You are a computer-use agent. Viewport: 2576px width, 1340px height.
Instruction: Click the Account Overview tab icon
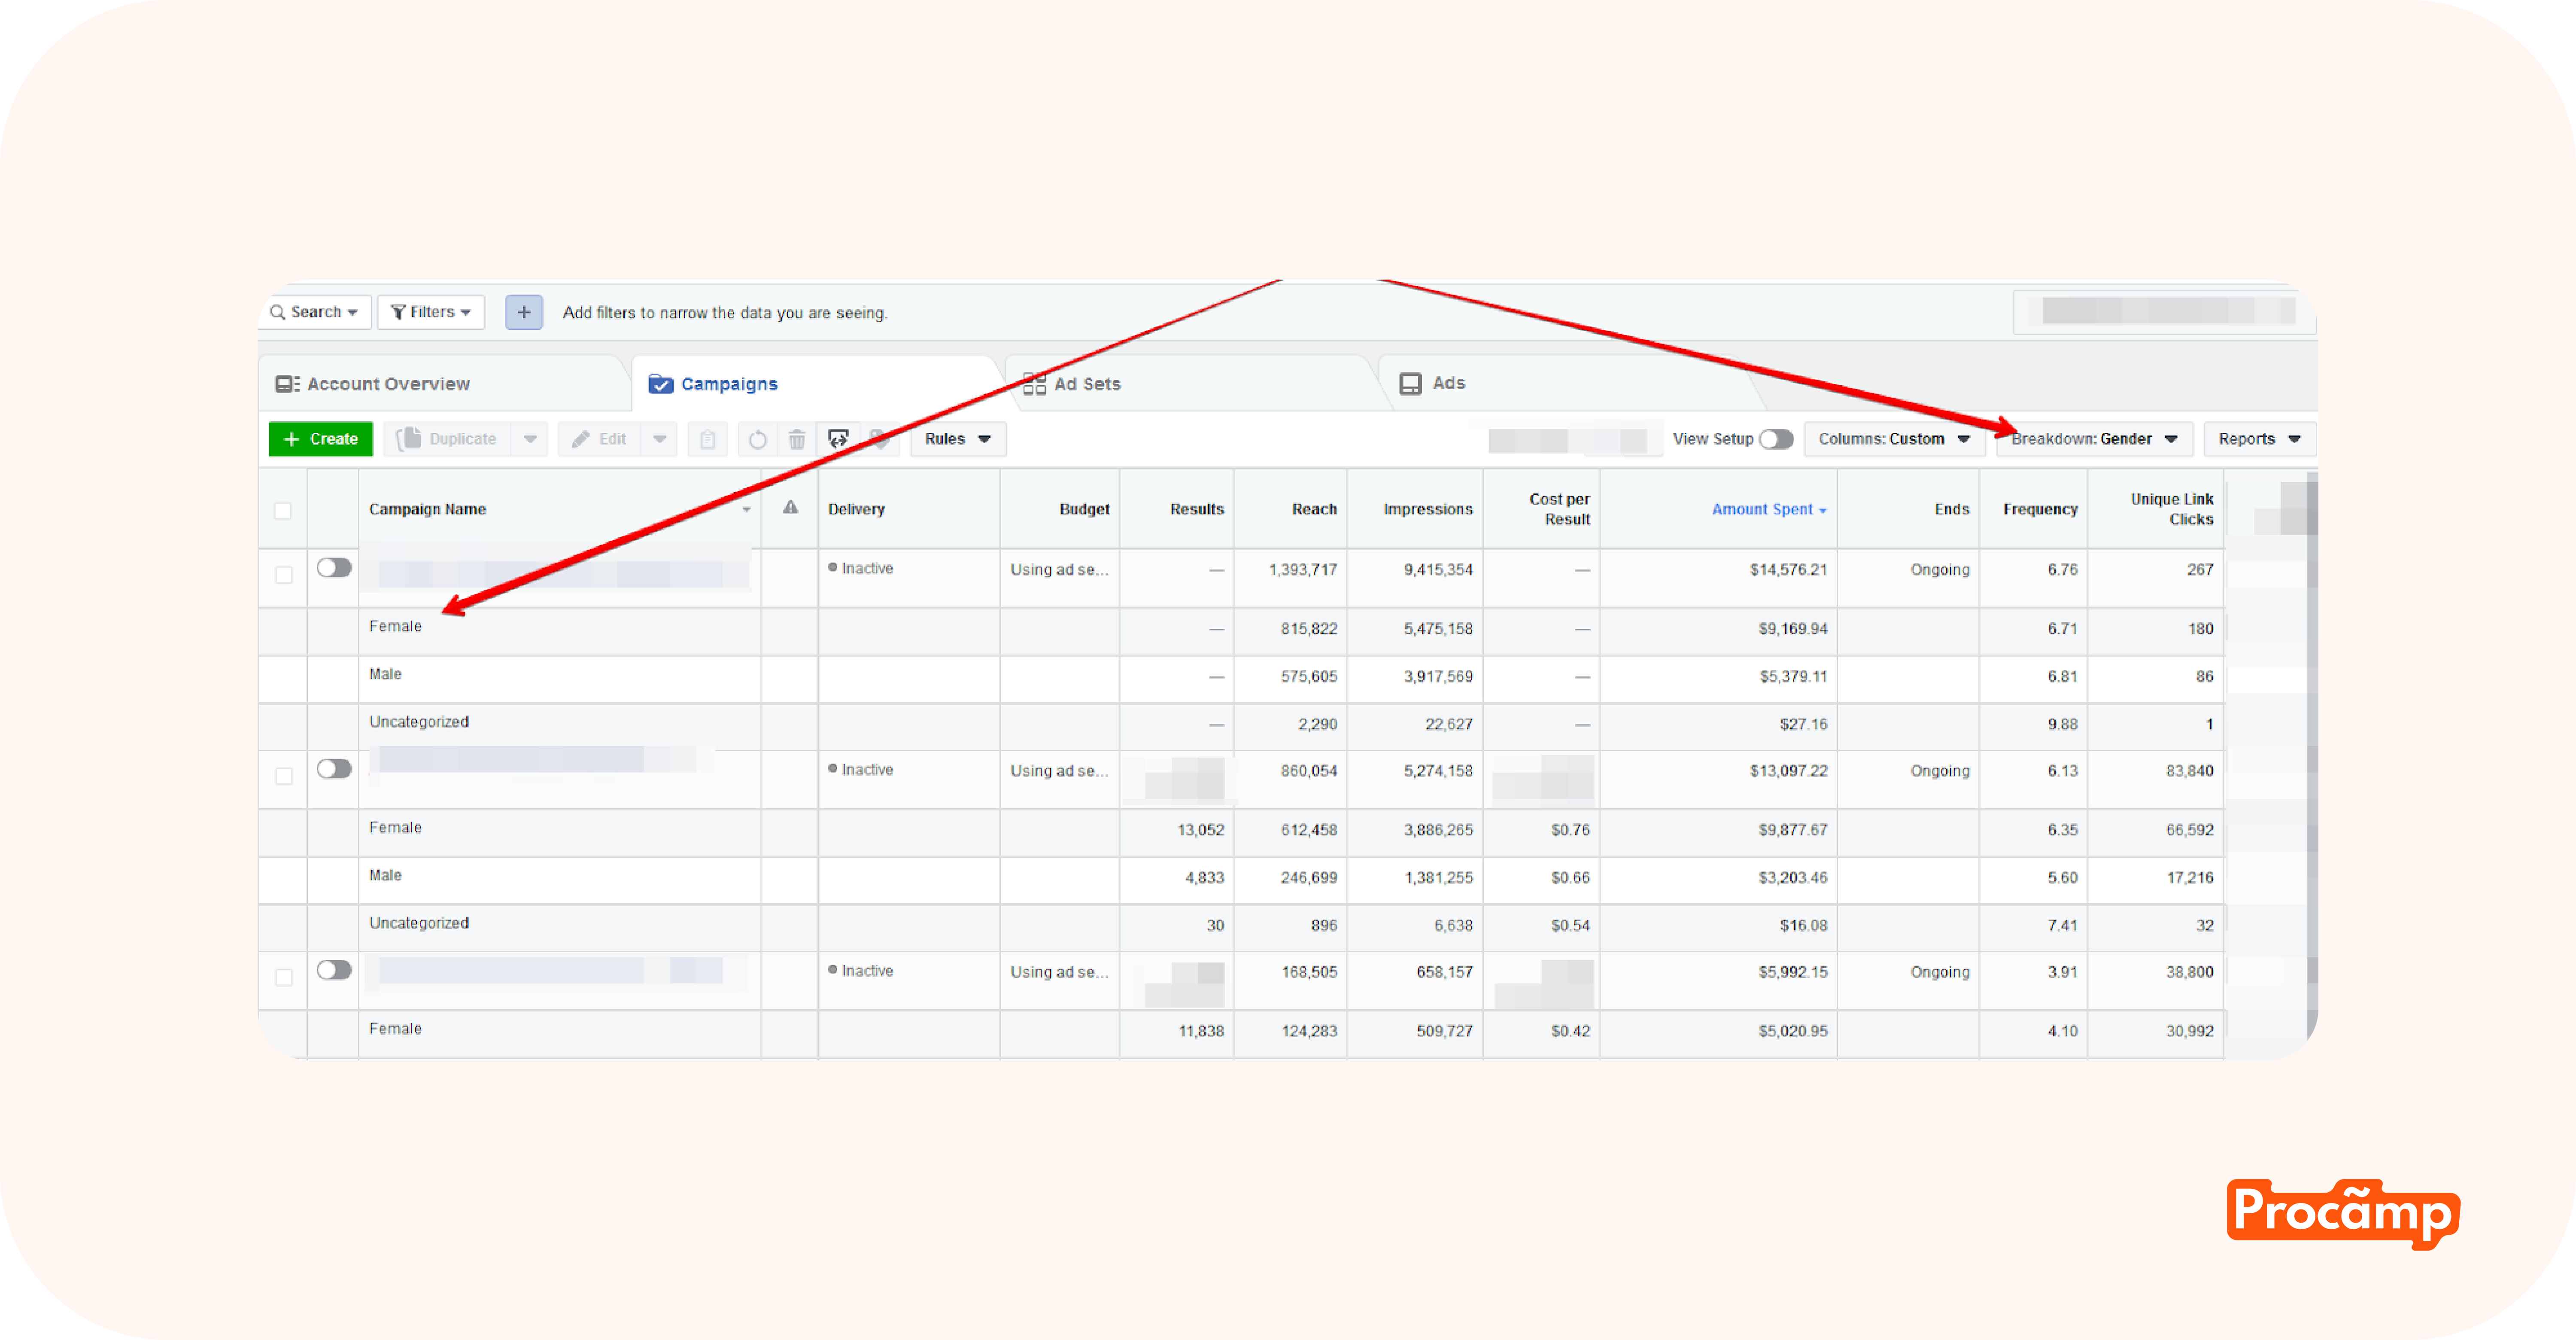(x=287, y=384)
